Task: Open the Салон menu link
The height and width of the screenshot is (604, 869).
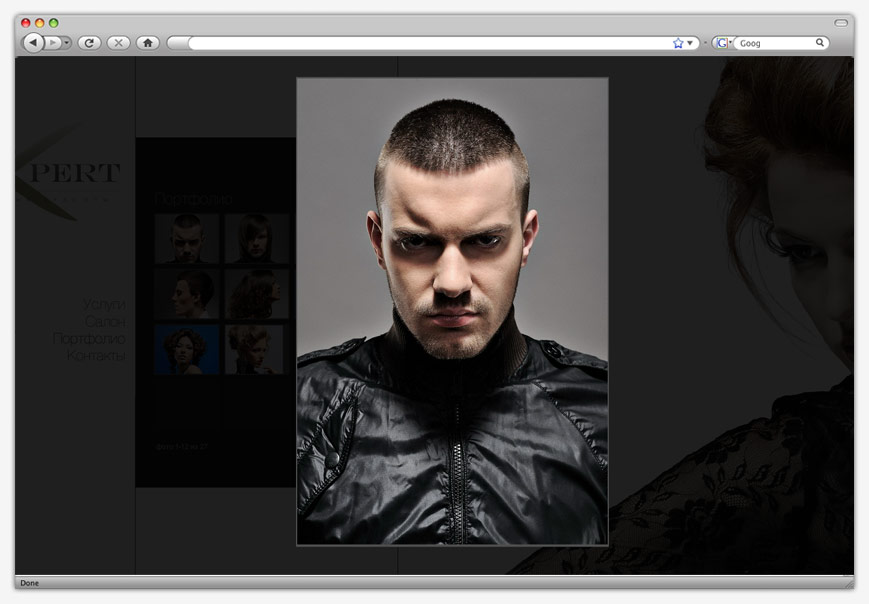Action: pos(105,321)
